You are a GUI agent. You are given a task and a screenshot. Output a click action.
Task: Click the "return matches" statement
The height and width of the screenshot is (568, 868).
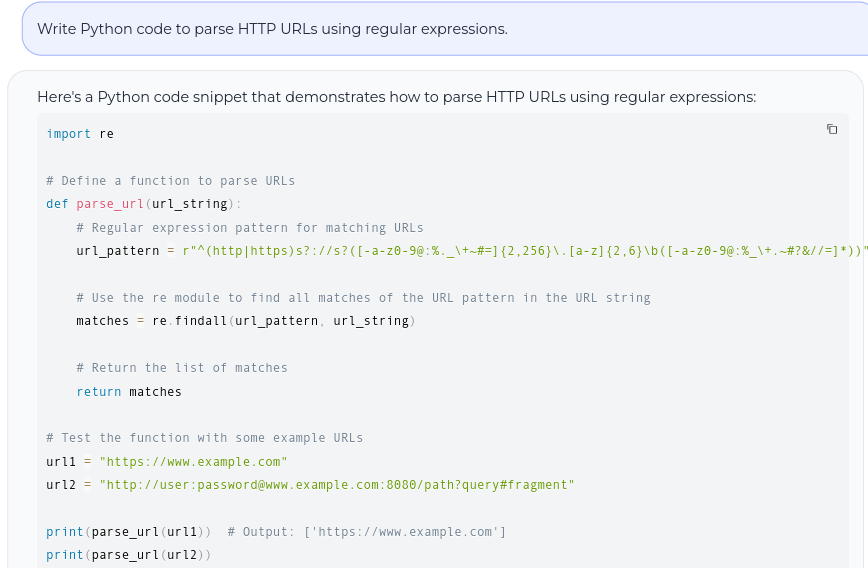129,392
